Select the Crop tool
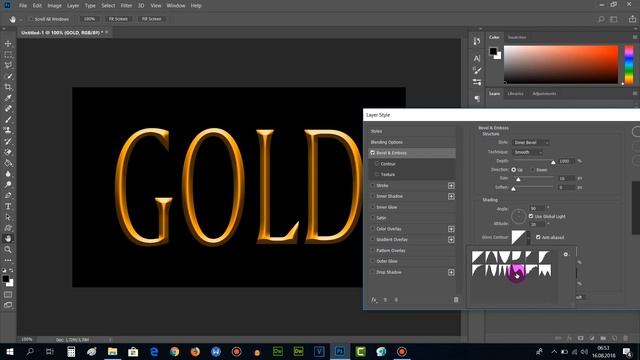This screenshot has width=640, height=360. 8,87
